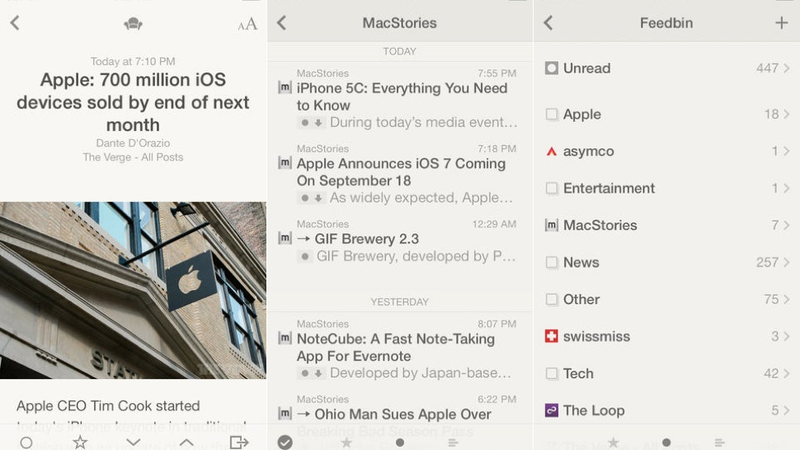The height and width of the screenshot is (450, 800).
Task: Expand the Unread row chevron
Action: pyautogui.click(x=786, y=68)
